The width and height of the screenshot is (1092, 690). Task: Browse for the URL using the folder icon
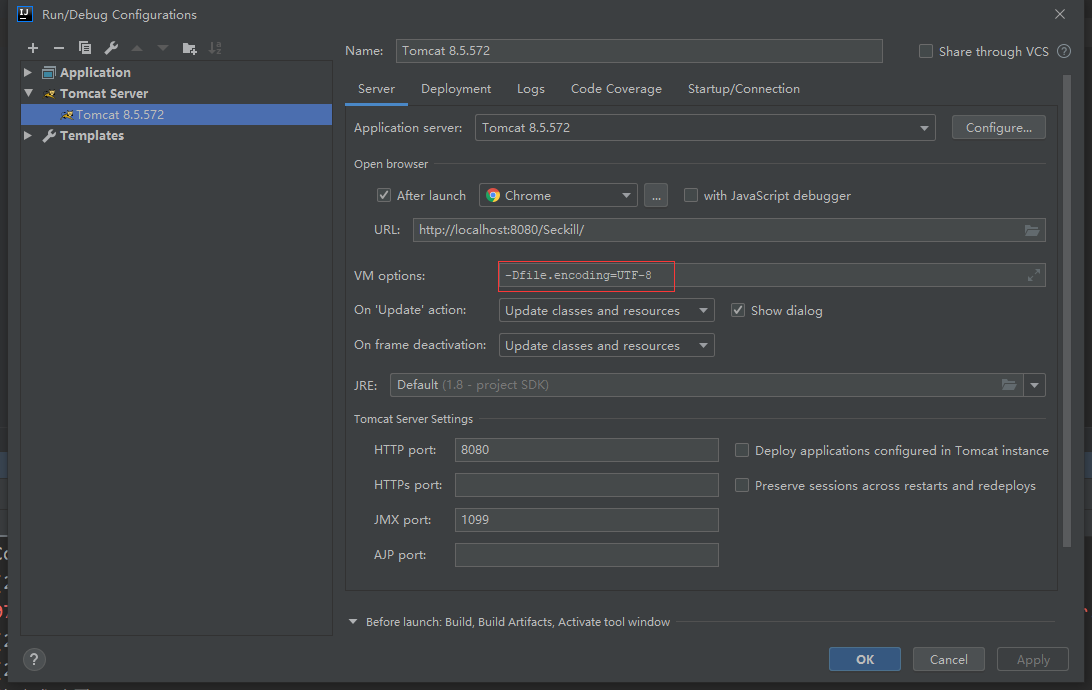tap(1031, 230)
